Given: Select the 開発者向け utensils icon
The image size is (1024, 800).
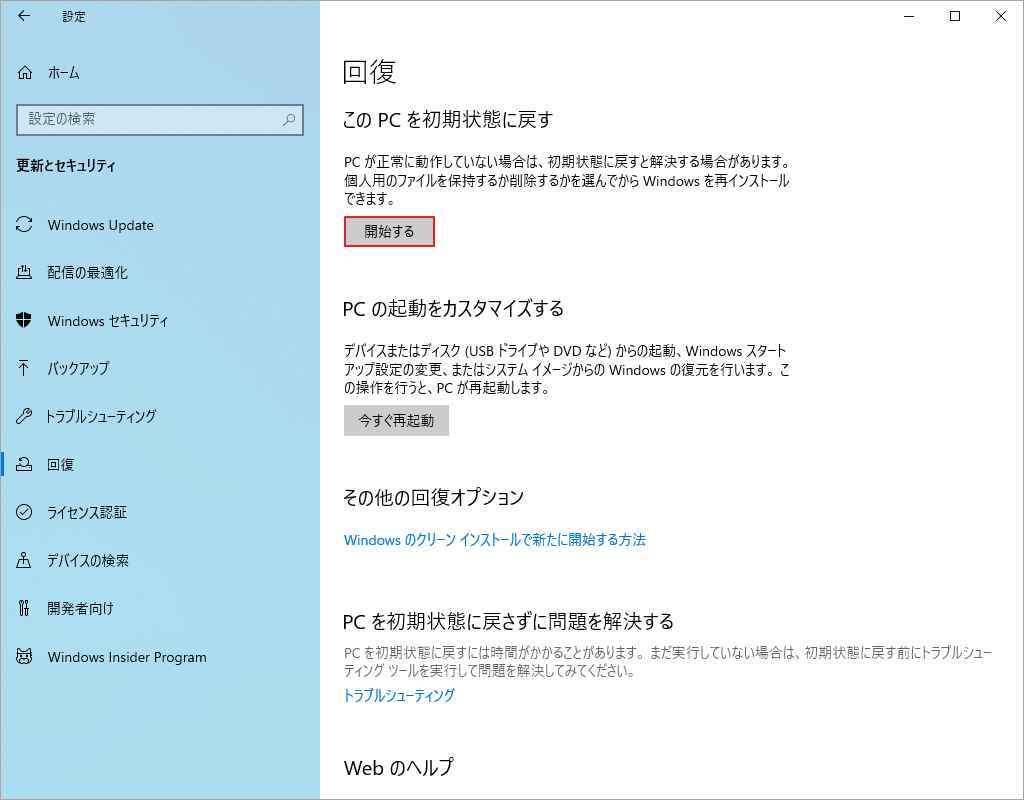Looking at the screenshot, I should coord(26,609).
